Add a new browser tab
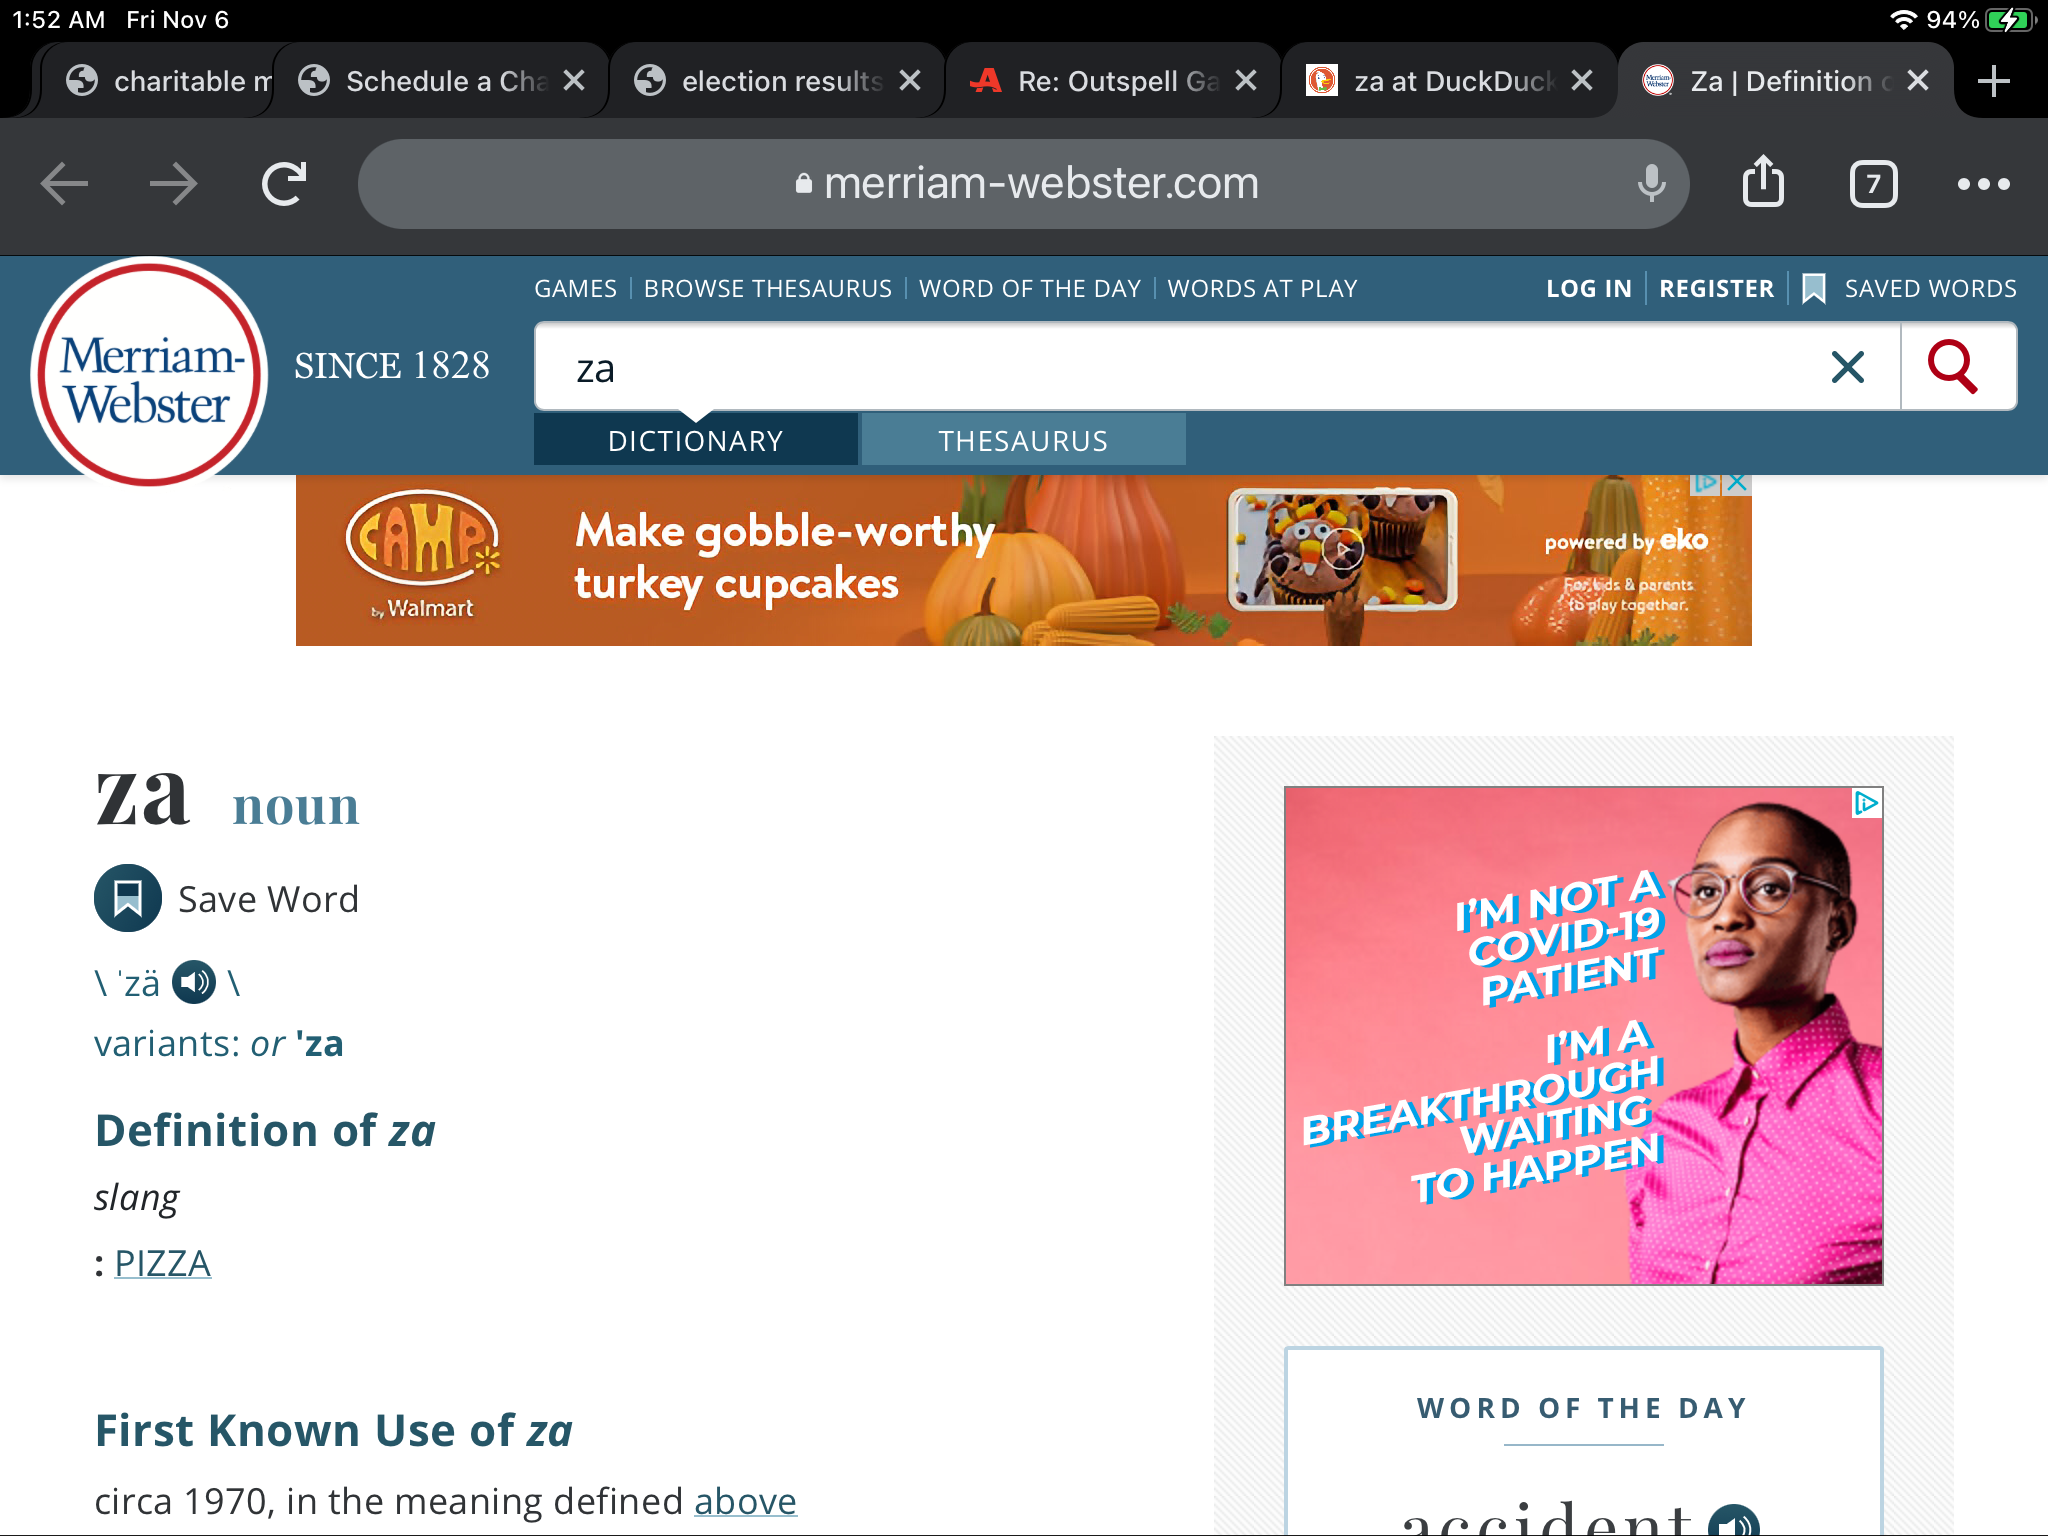 tap(1993, 81)
